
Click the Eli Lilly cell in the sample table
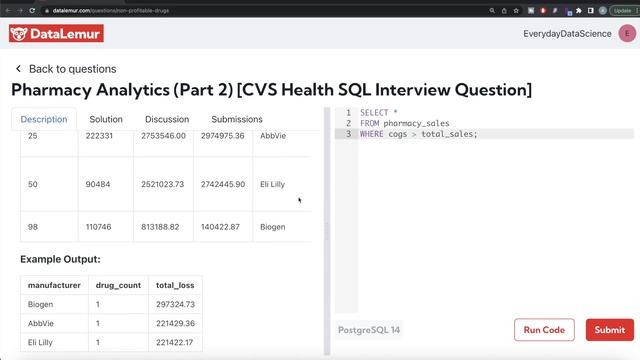click(x=272, y=184)
